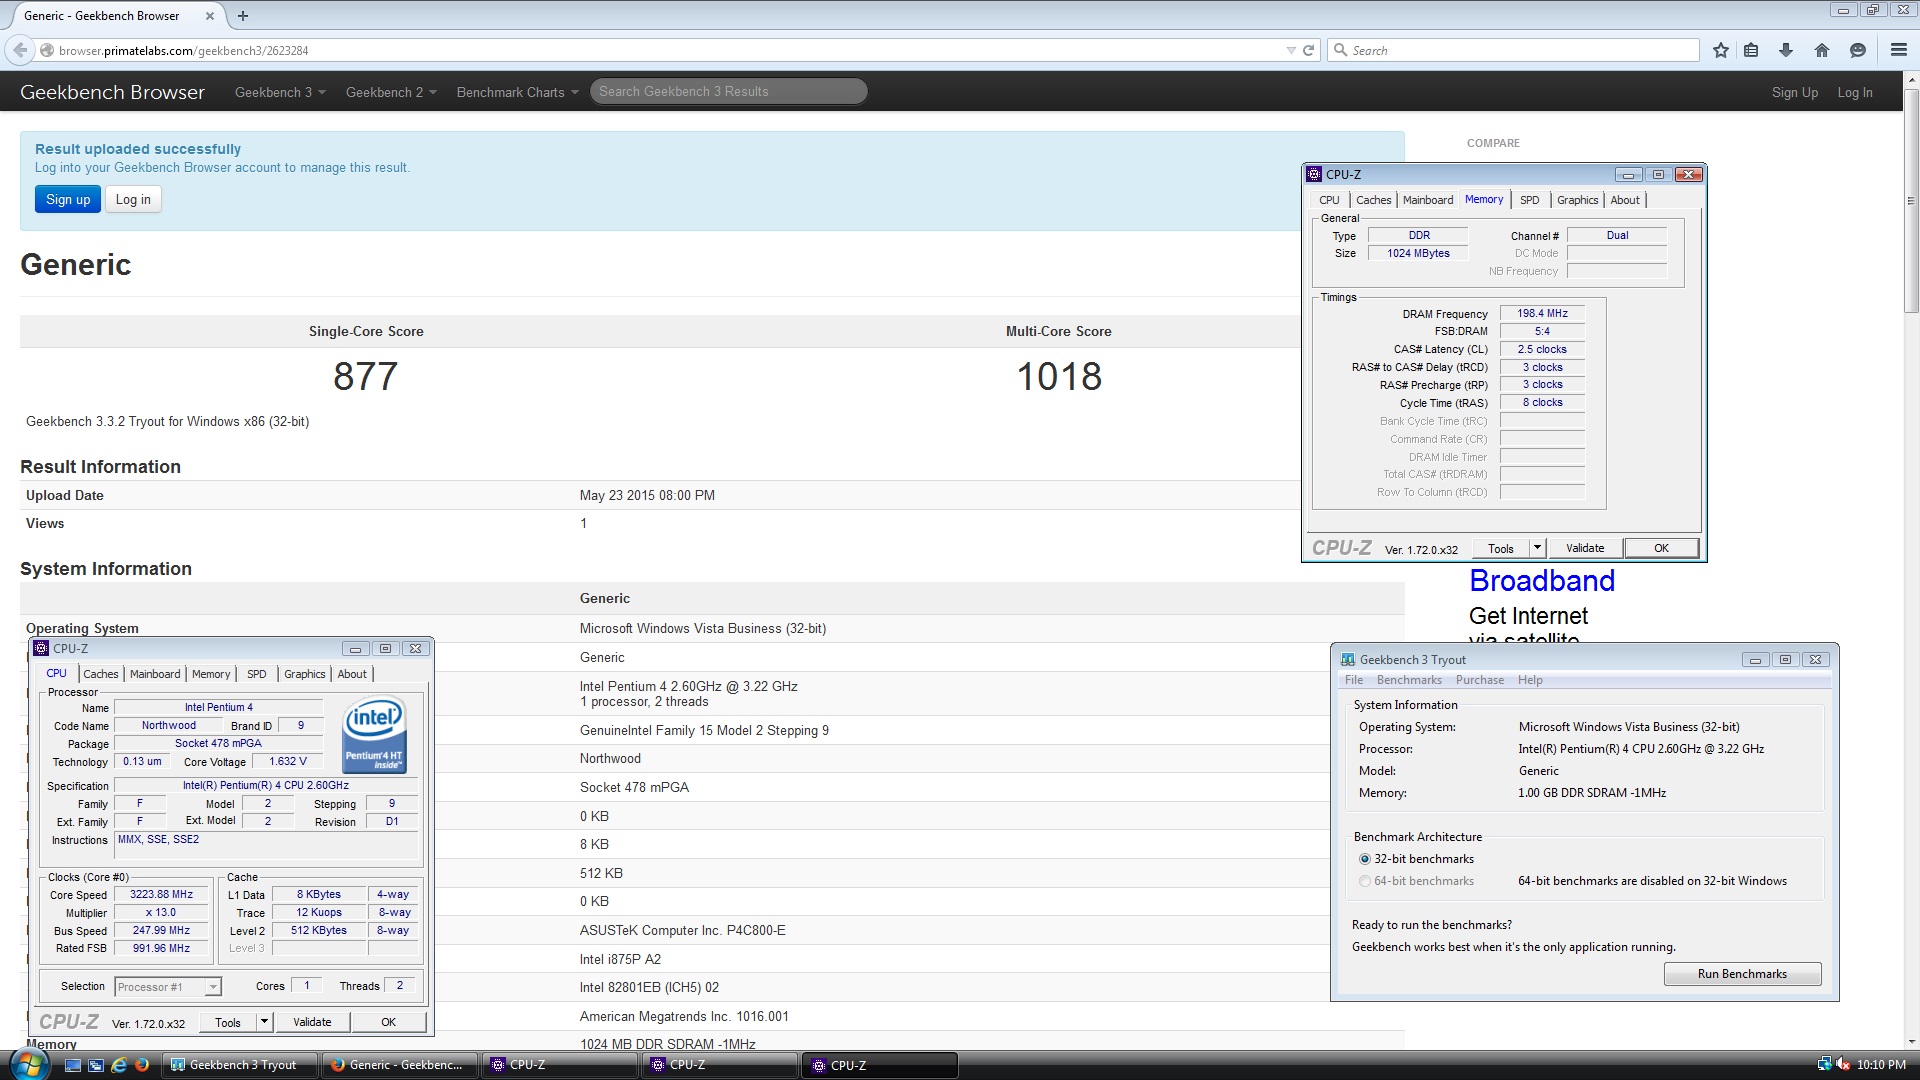This screenshot has width=1920, height=1080.
Task: Click the magnifier icon in Search box
Action: pos(1341,50)
